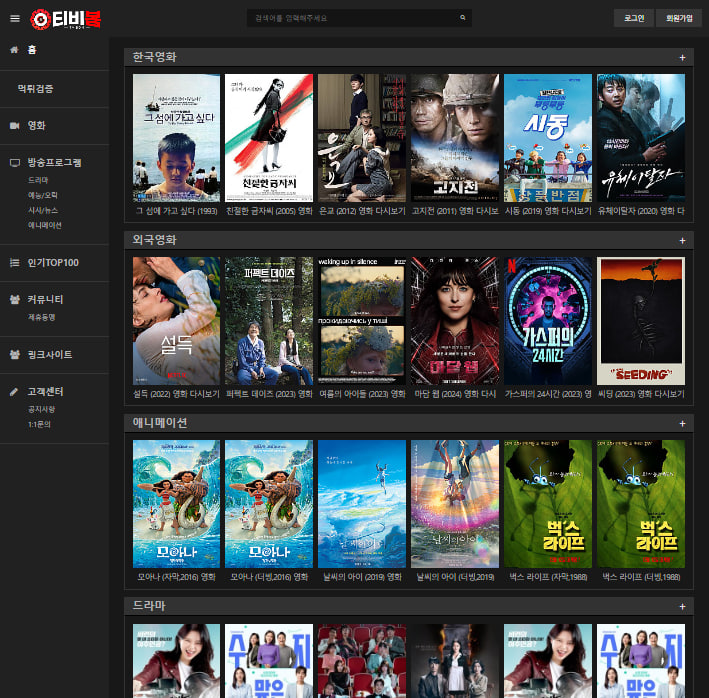
Task: Click the 애니메이션 section heading
Action: click(160, 423)
